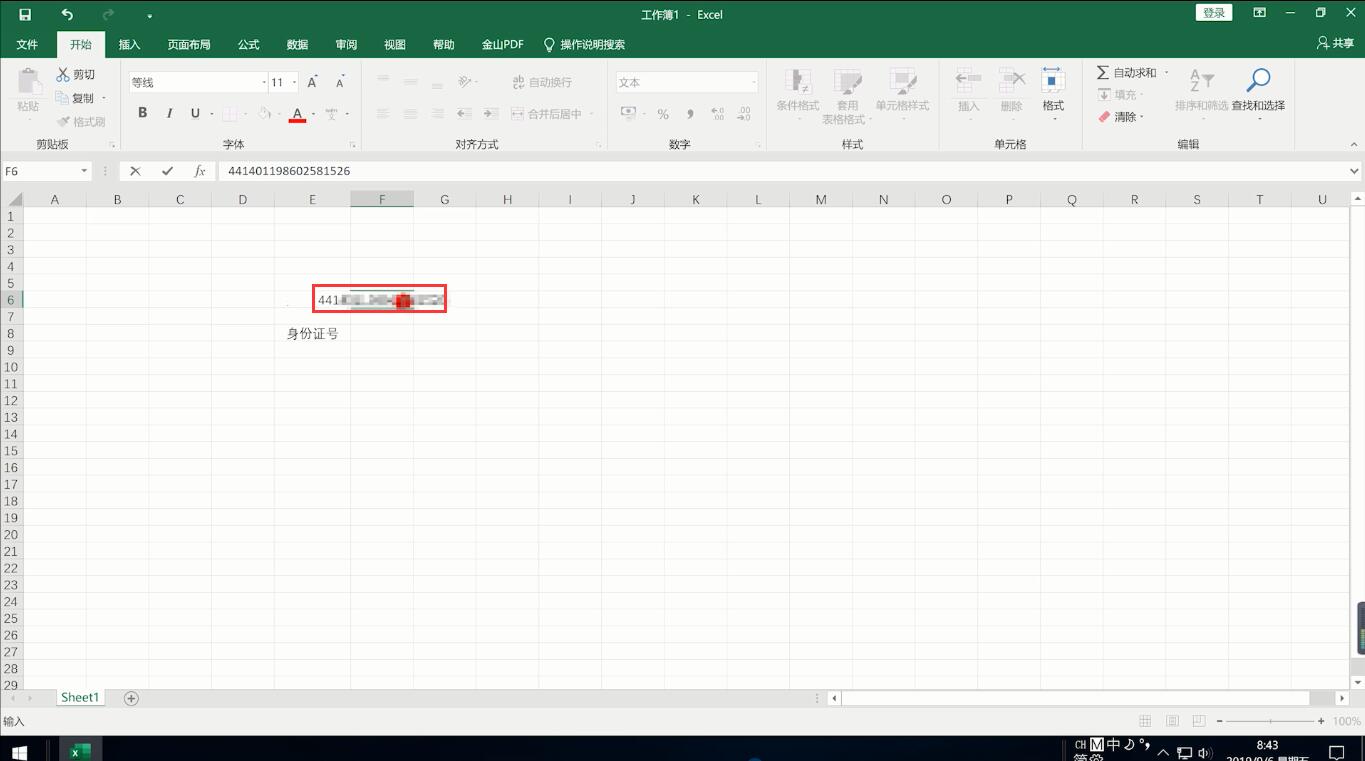
Task: Click the Normal view icon in status bar
Action: pyautogui.click(x=1145, y=721)
